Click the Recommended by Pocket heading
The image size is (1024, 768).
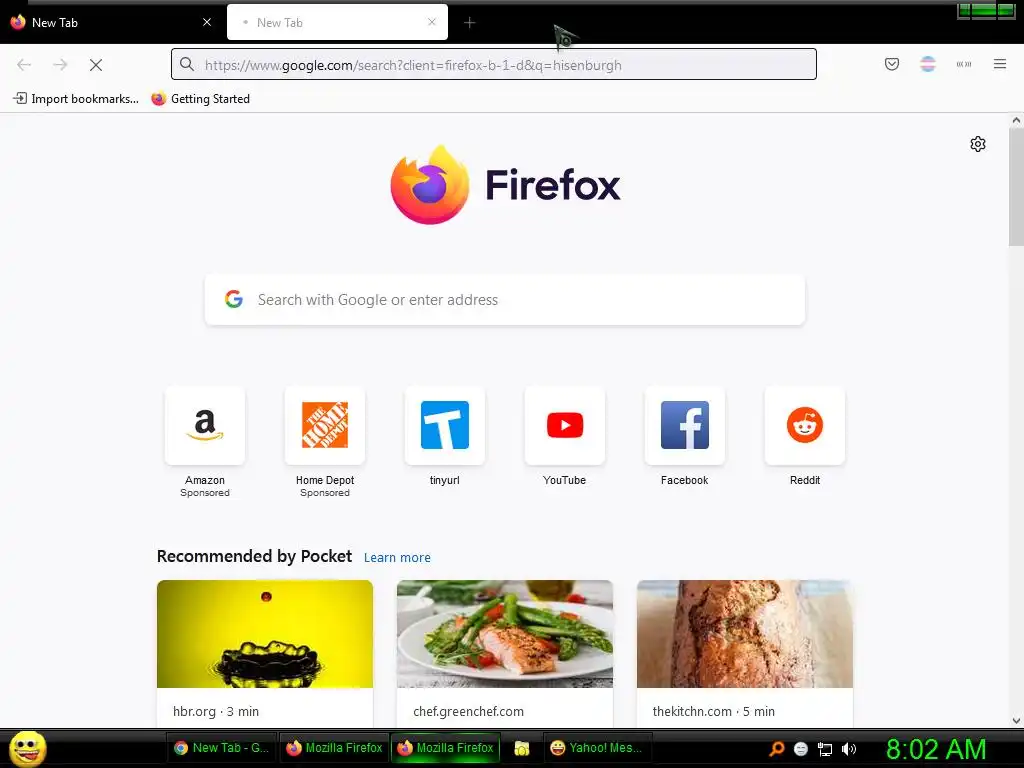click(x=254, y=556)
